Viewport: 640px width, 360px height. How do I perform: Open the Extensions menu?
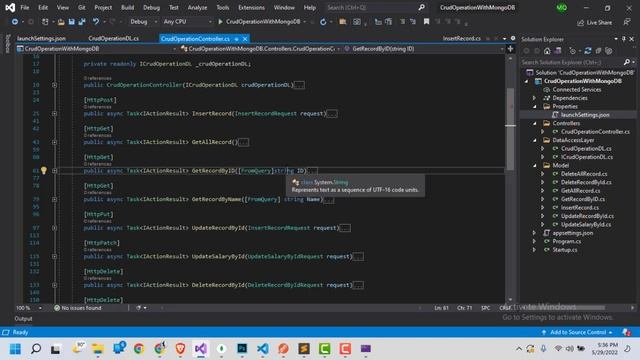[251, 7]
